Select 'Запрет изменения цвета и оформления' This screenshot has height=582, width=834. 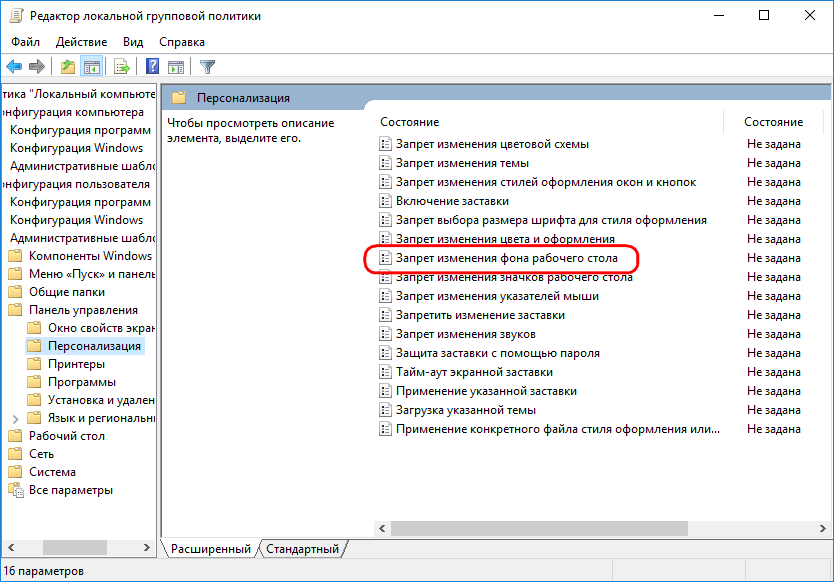(x=505, y=239)
